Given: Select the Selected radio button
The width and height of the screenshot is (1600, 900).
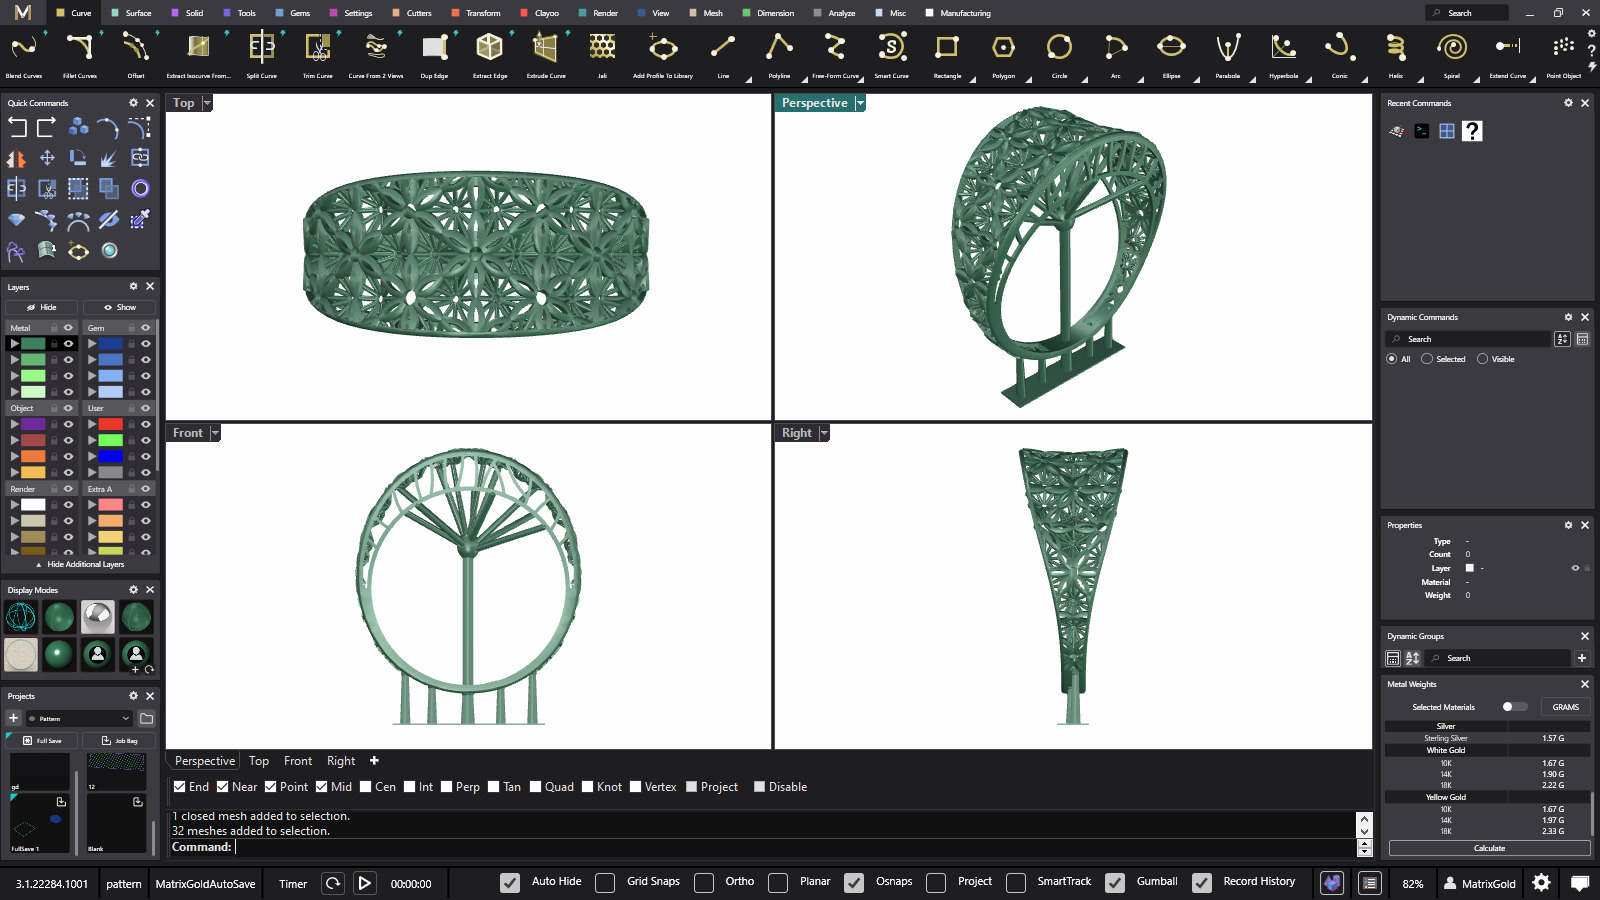Looking at the screenshot, I should (1427, 359).
